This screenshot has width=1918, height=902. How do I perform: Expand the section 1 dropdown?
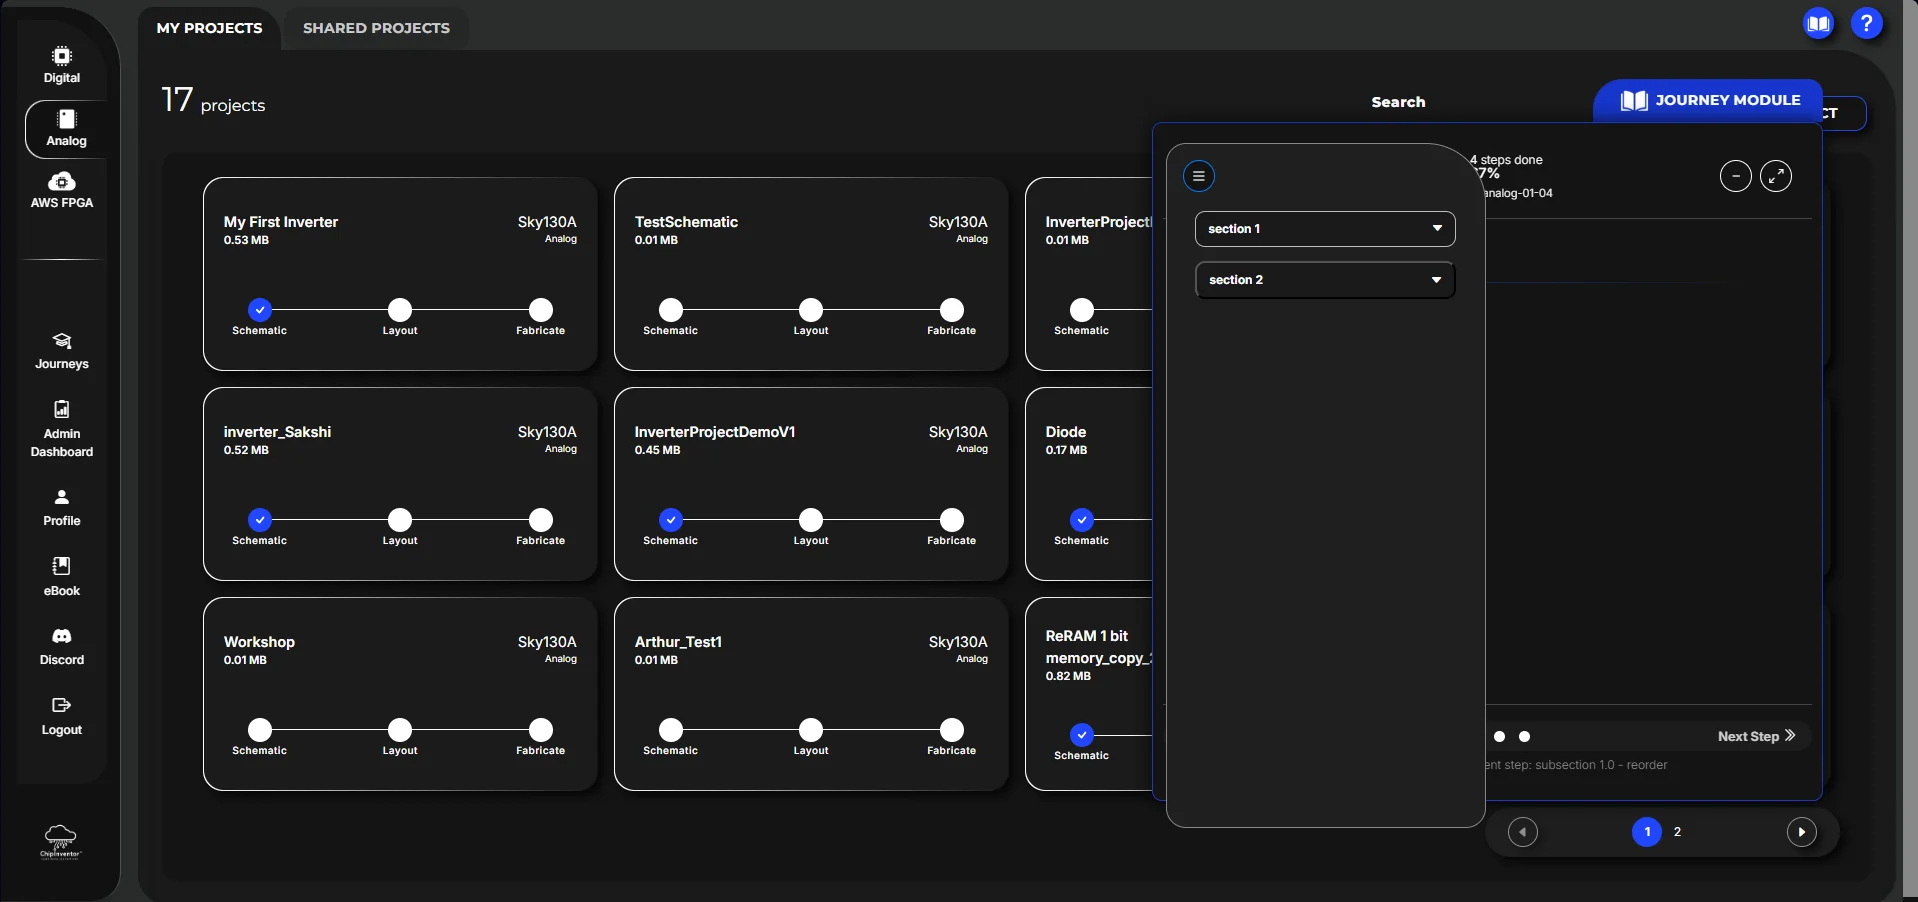click(1325, 229)
